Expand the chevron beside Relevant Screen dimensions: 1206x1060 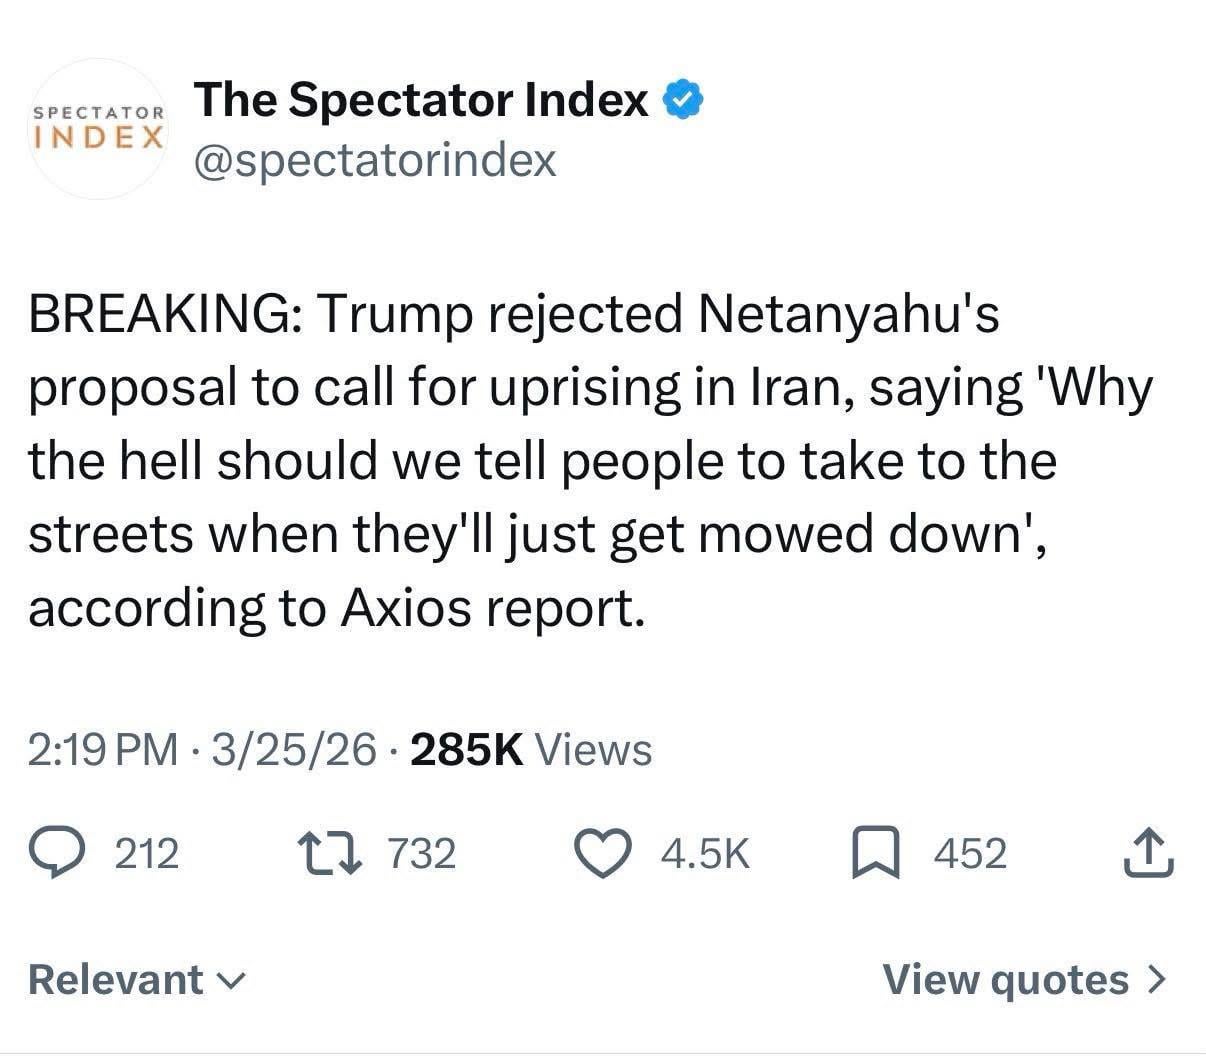231,981
